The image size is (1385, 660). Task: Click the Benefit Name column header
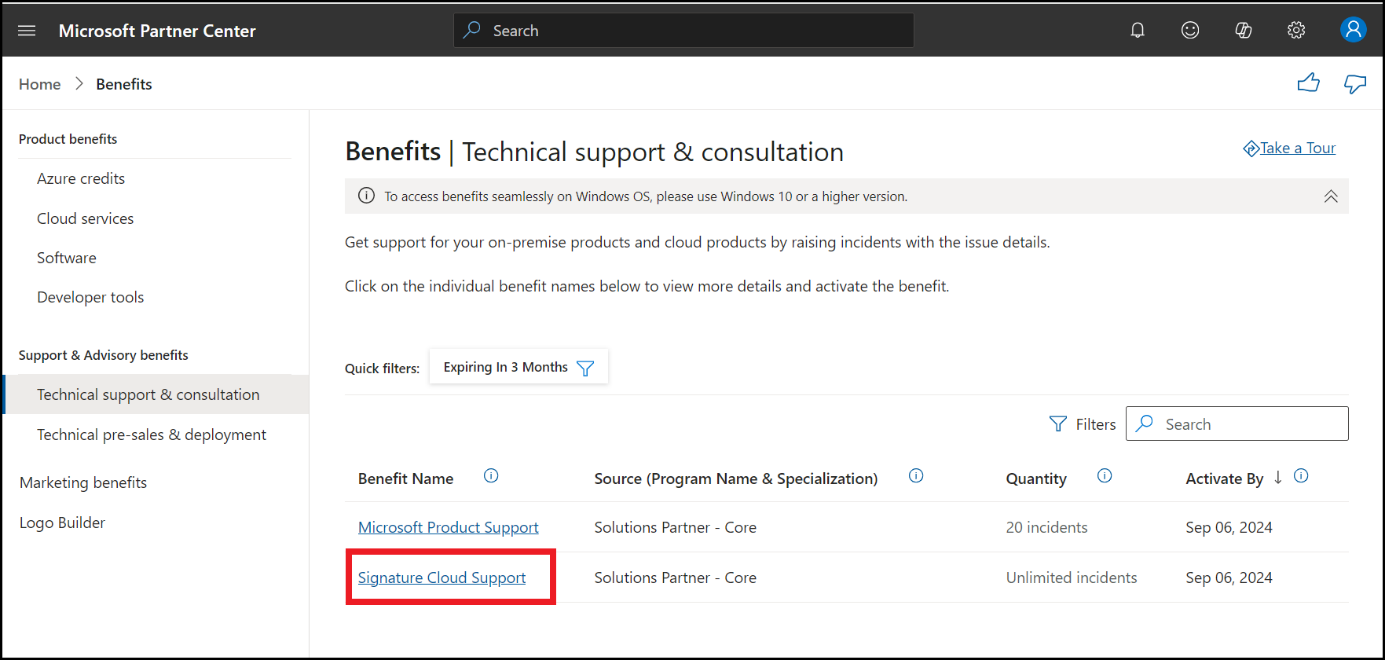point(406,478)
